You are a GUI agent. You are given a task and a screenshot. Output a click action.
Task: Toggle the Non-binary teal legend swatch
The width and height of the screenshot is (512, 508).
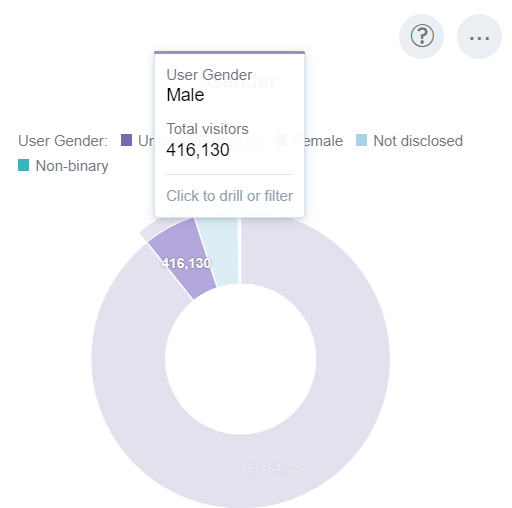23,165
